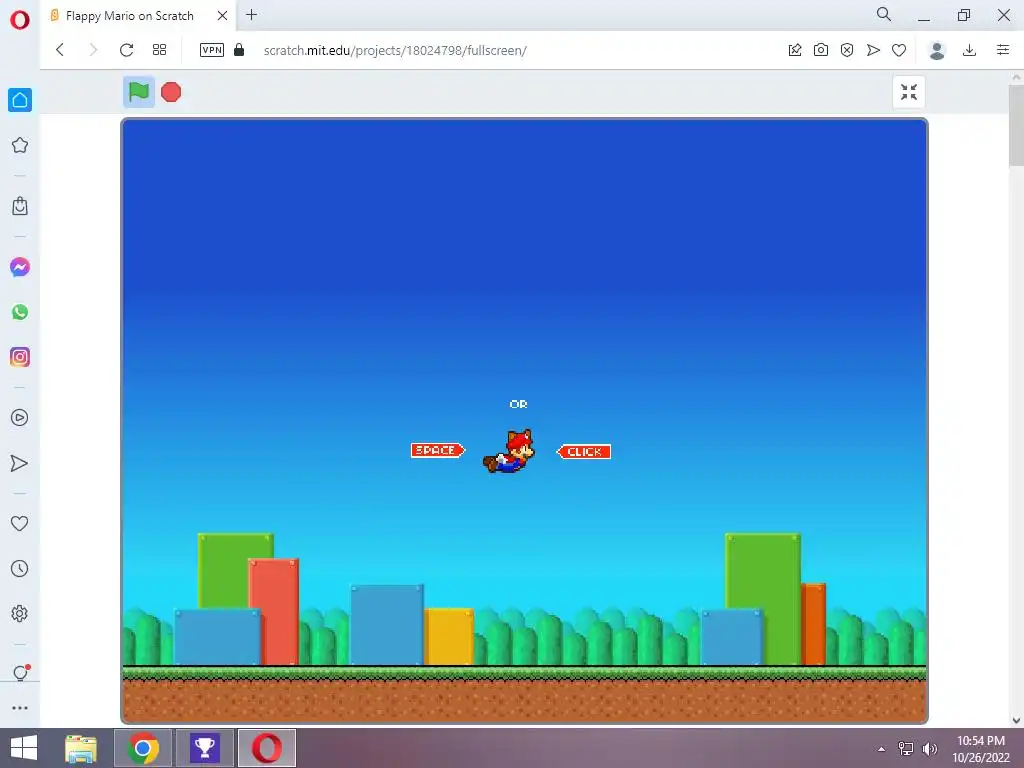Open My Flow in the sidebar
This screenshot has width=1024, height=768.
point(20,463)
